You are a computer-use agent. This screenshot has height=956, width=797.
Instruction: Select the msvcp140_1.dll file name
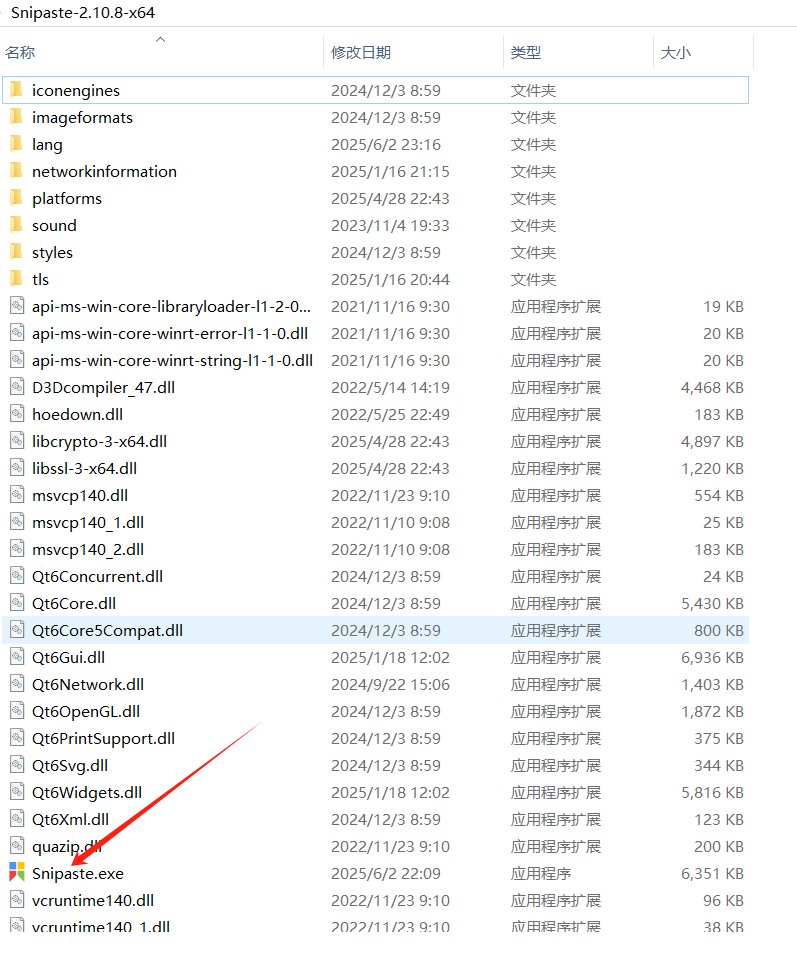88,523
